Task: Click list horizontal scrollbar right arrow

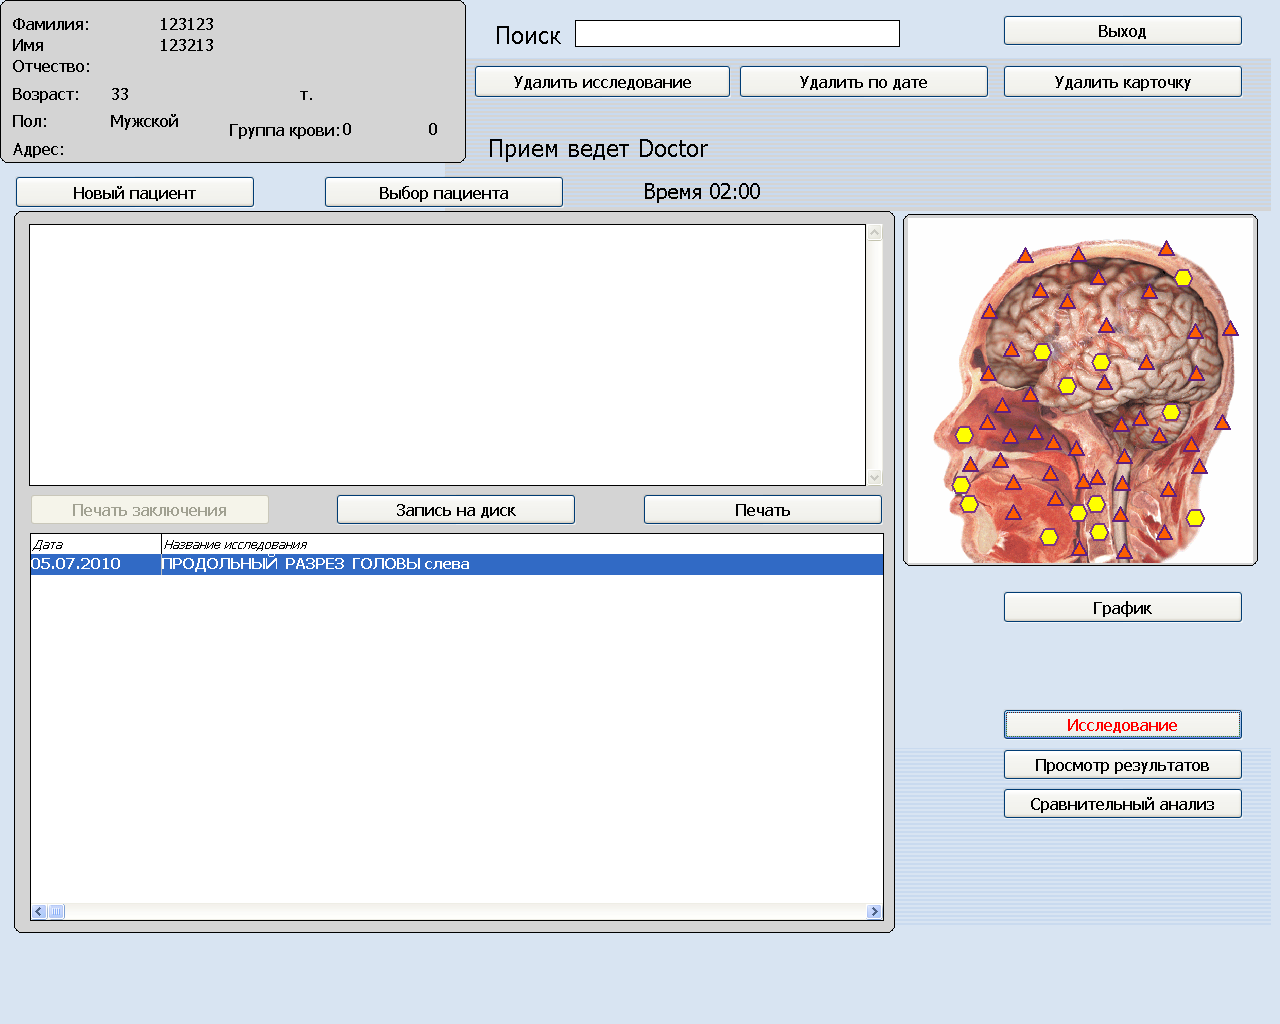Action: pyautogui.click(x=874, y=912)
